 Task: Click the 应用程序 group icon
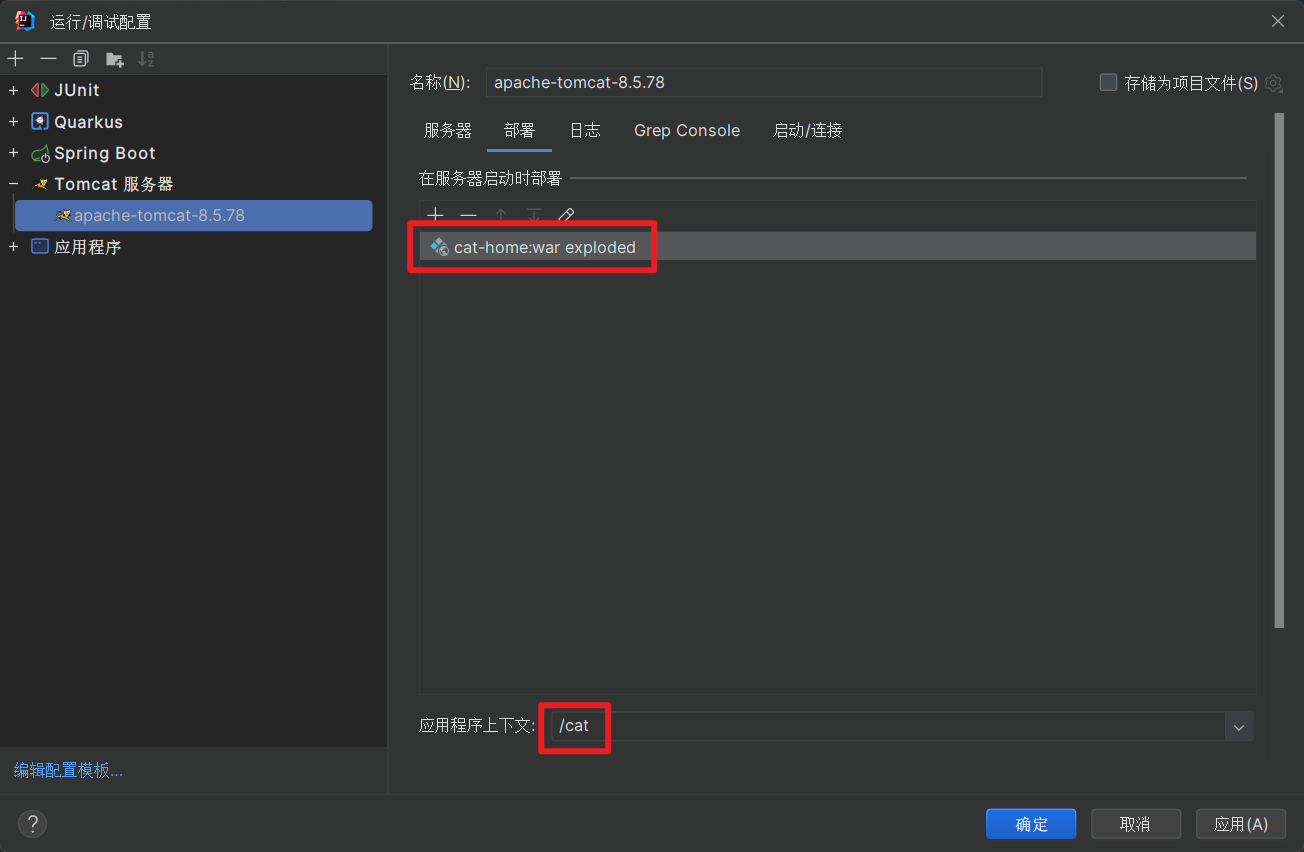(40, 246)
